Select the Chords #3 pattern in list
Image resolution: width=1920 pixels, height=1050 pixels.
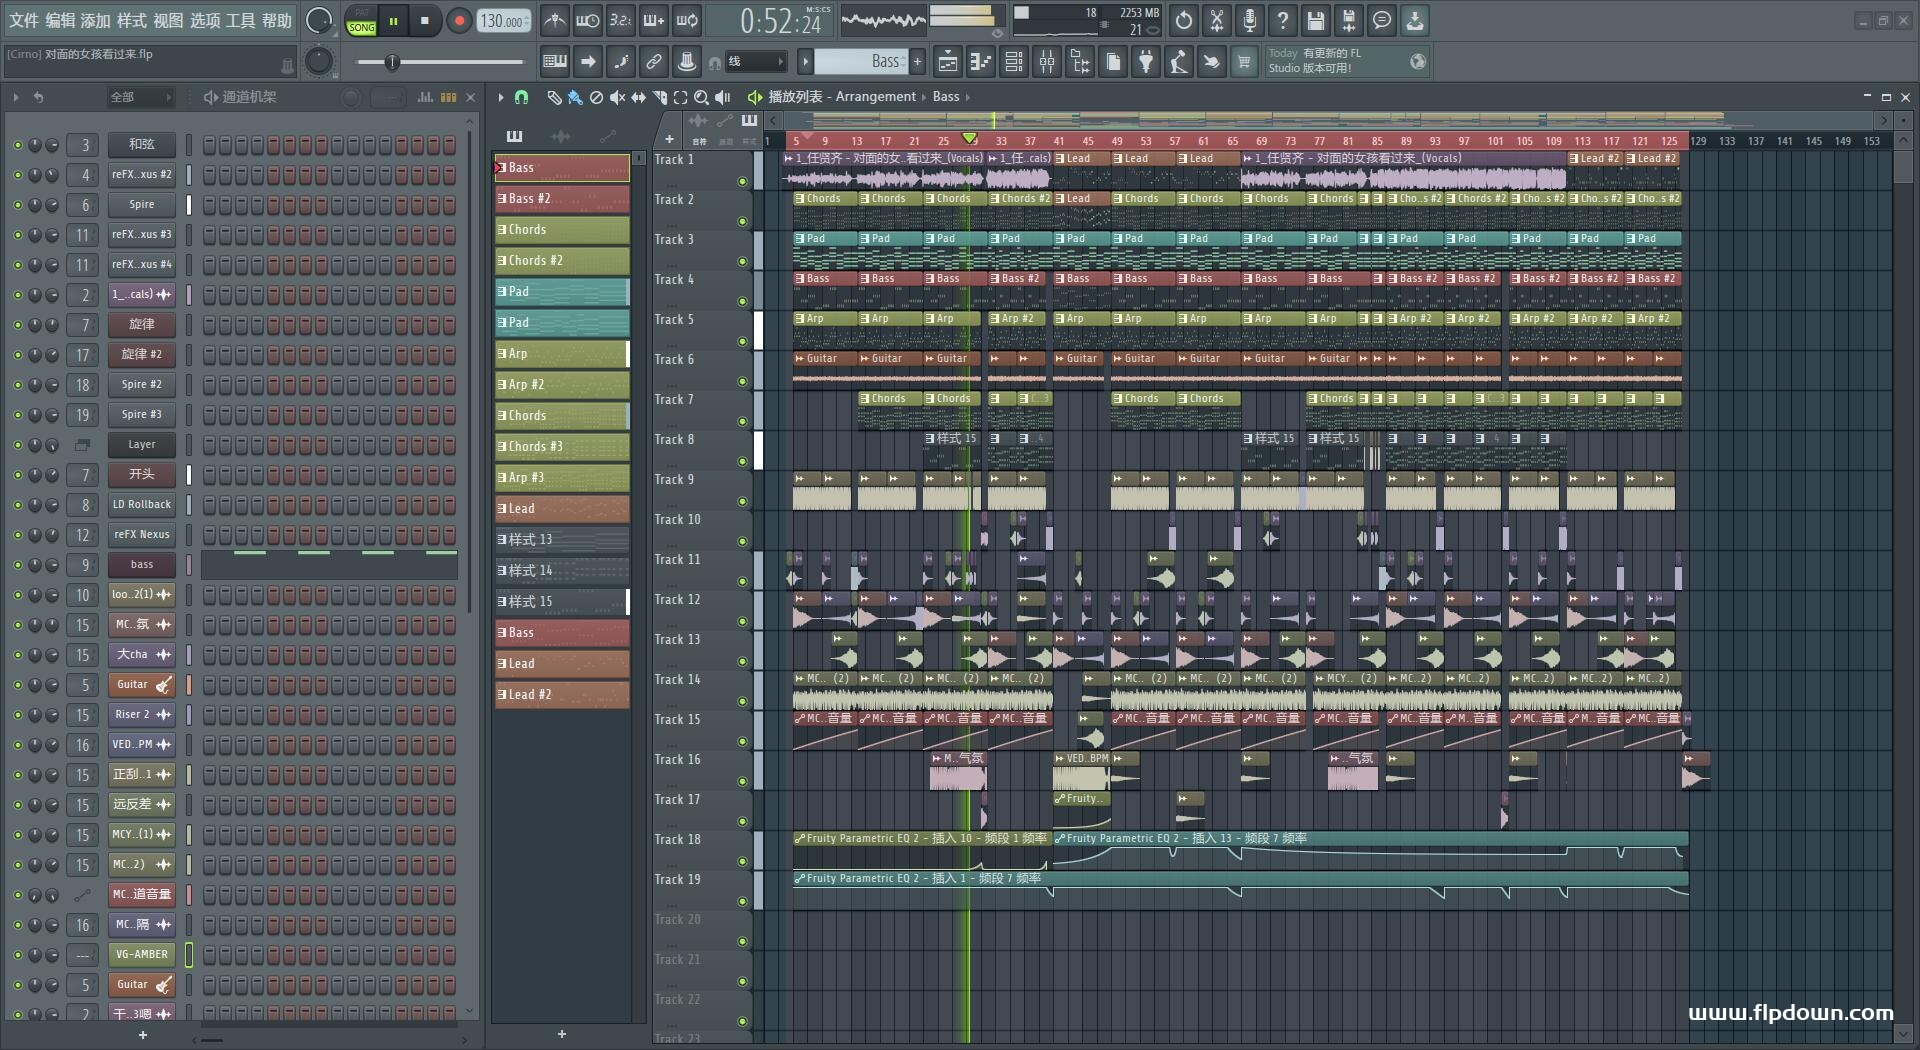pos(562,446)
